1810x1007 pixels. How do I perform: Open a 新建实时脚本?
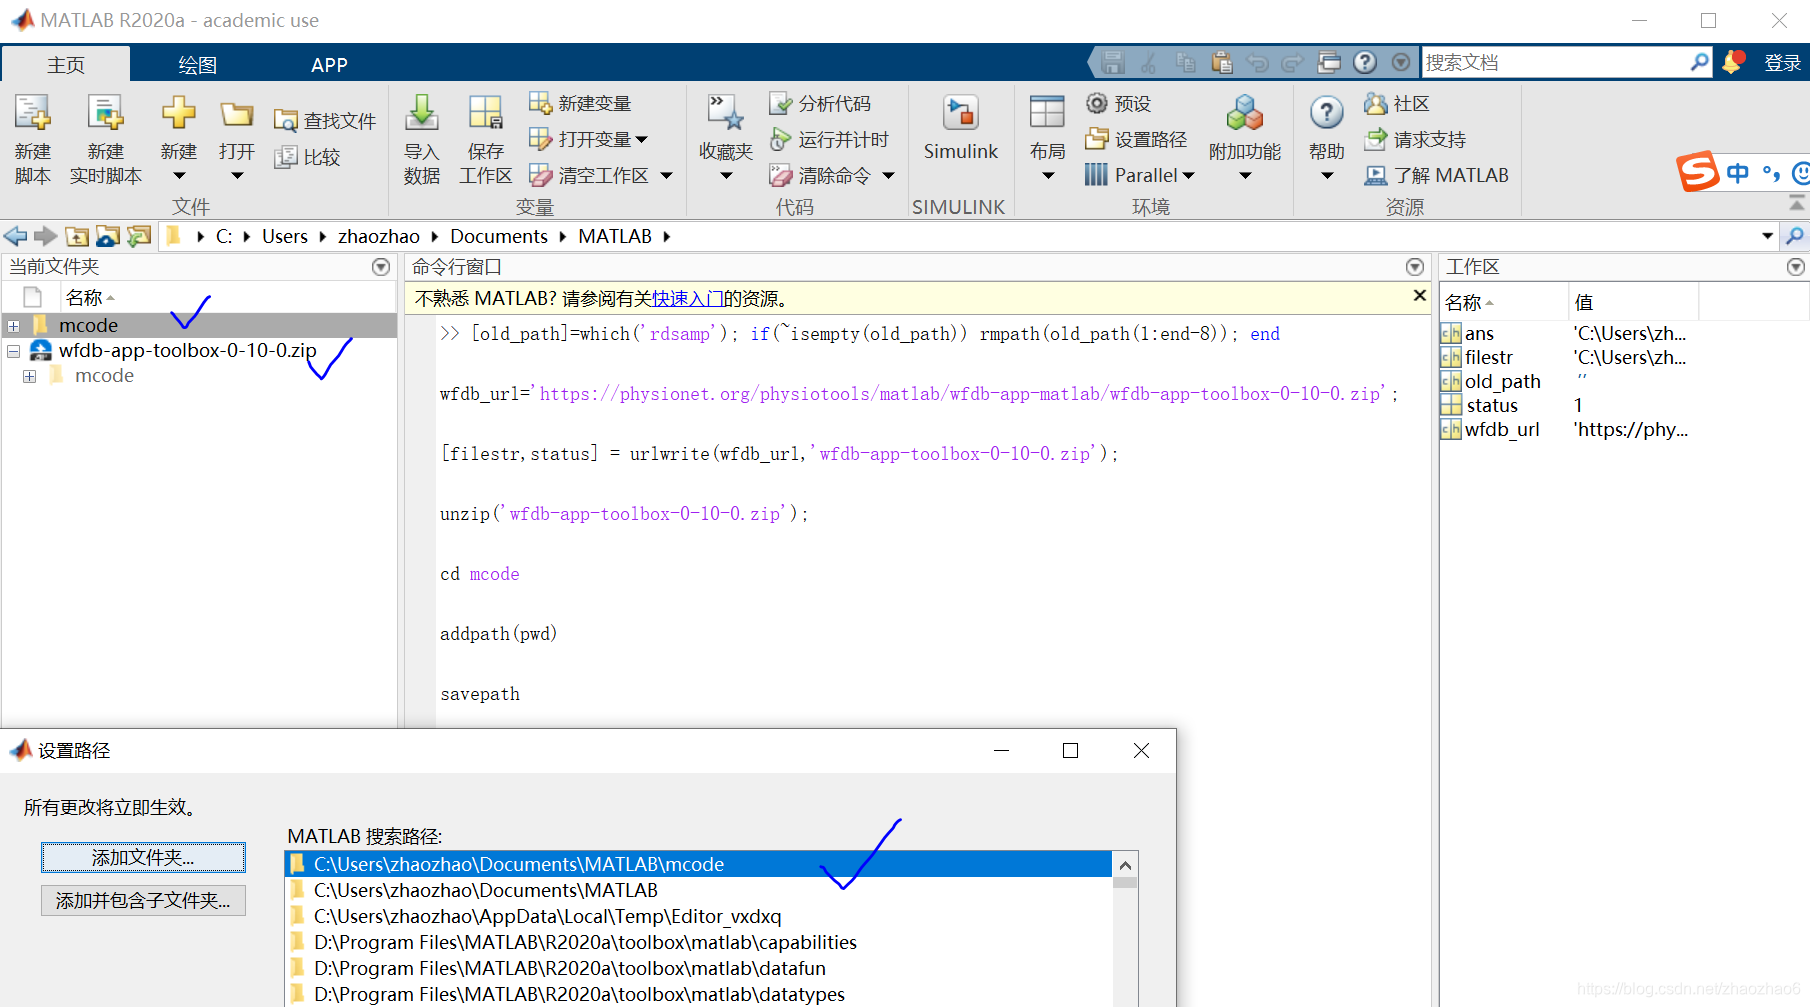coord(104,137)
